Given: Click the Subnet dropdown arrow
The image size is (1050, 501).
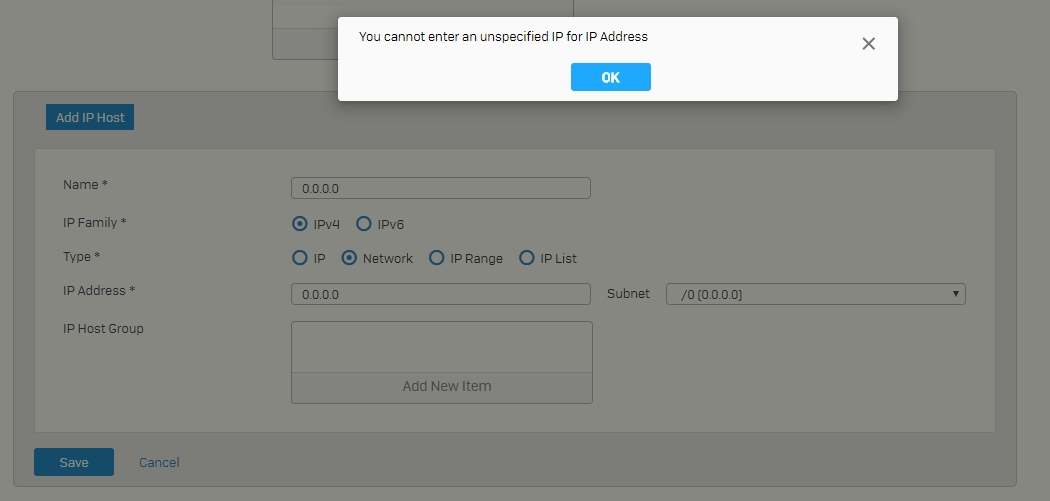Looking at the screenshot, I should [955, 294].
